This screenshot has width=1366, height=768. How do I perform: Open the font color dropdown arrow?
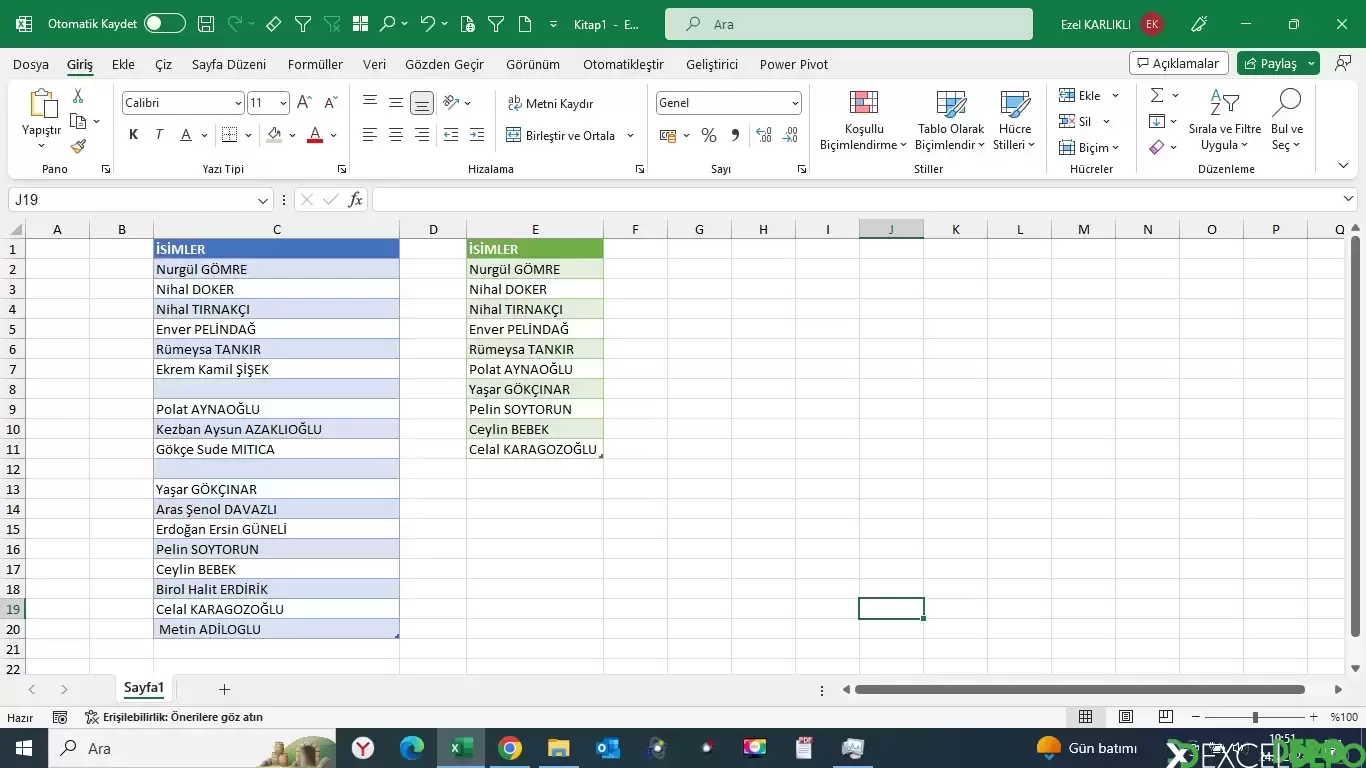coord(333,135)
